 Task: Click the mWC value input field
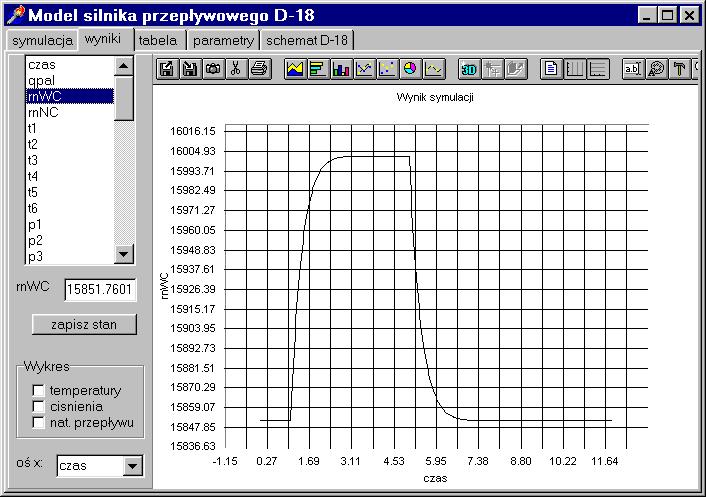tap(100, 289)
